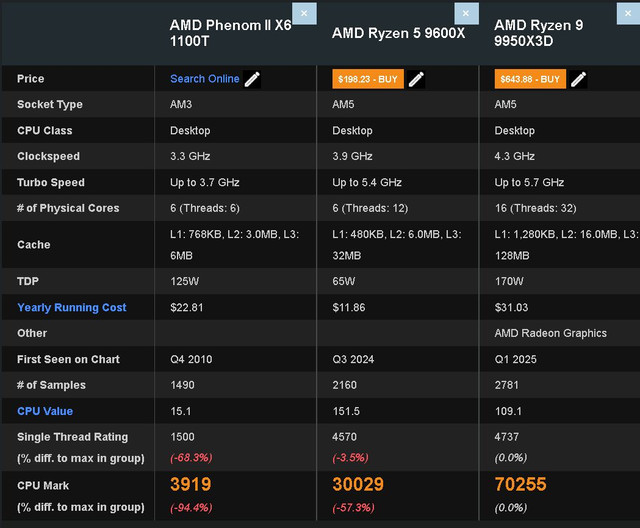The height and width of the screenshot is (528, 640).
Task: Click the First Seen on Chart row label
Action: 69,359
